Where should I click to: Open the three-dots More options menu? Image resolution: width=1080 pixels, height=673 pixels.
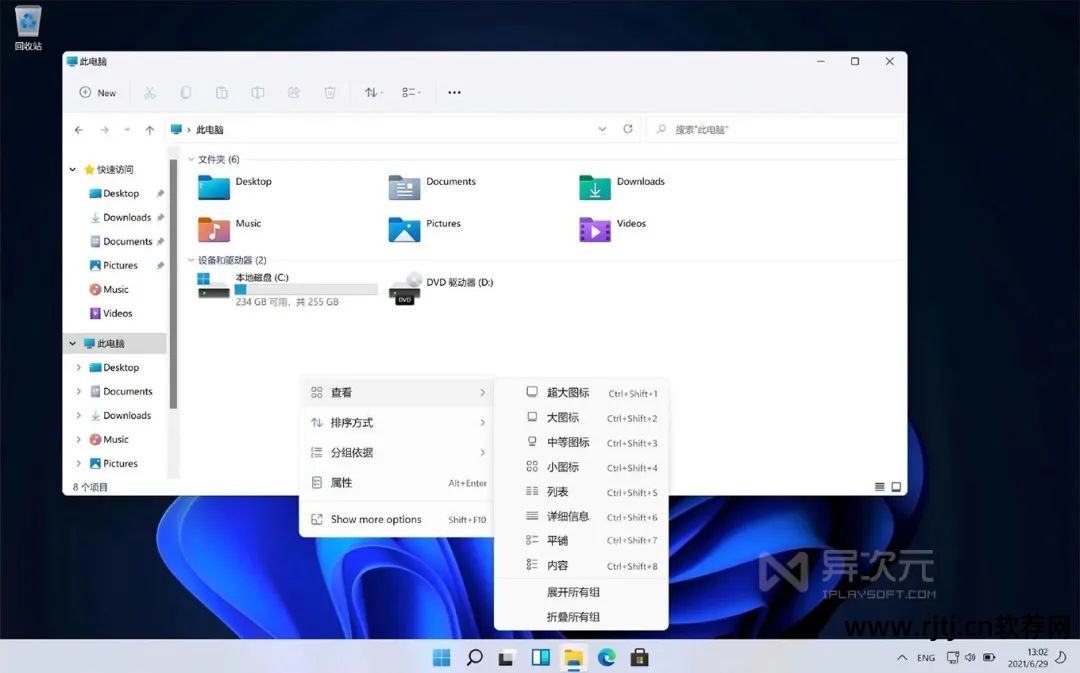point(454,93)
